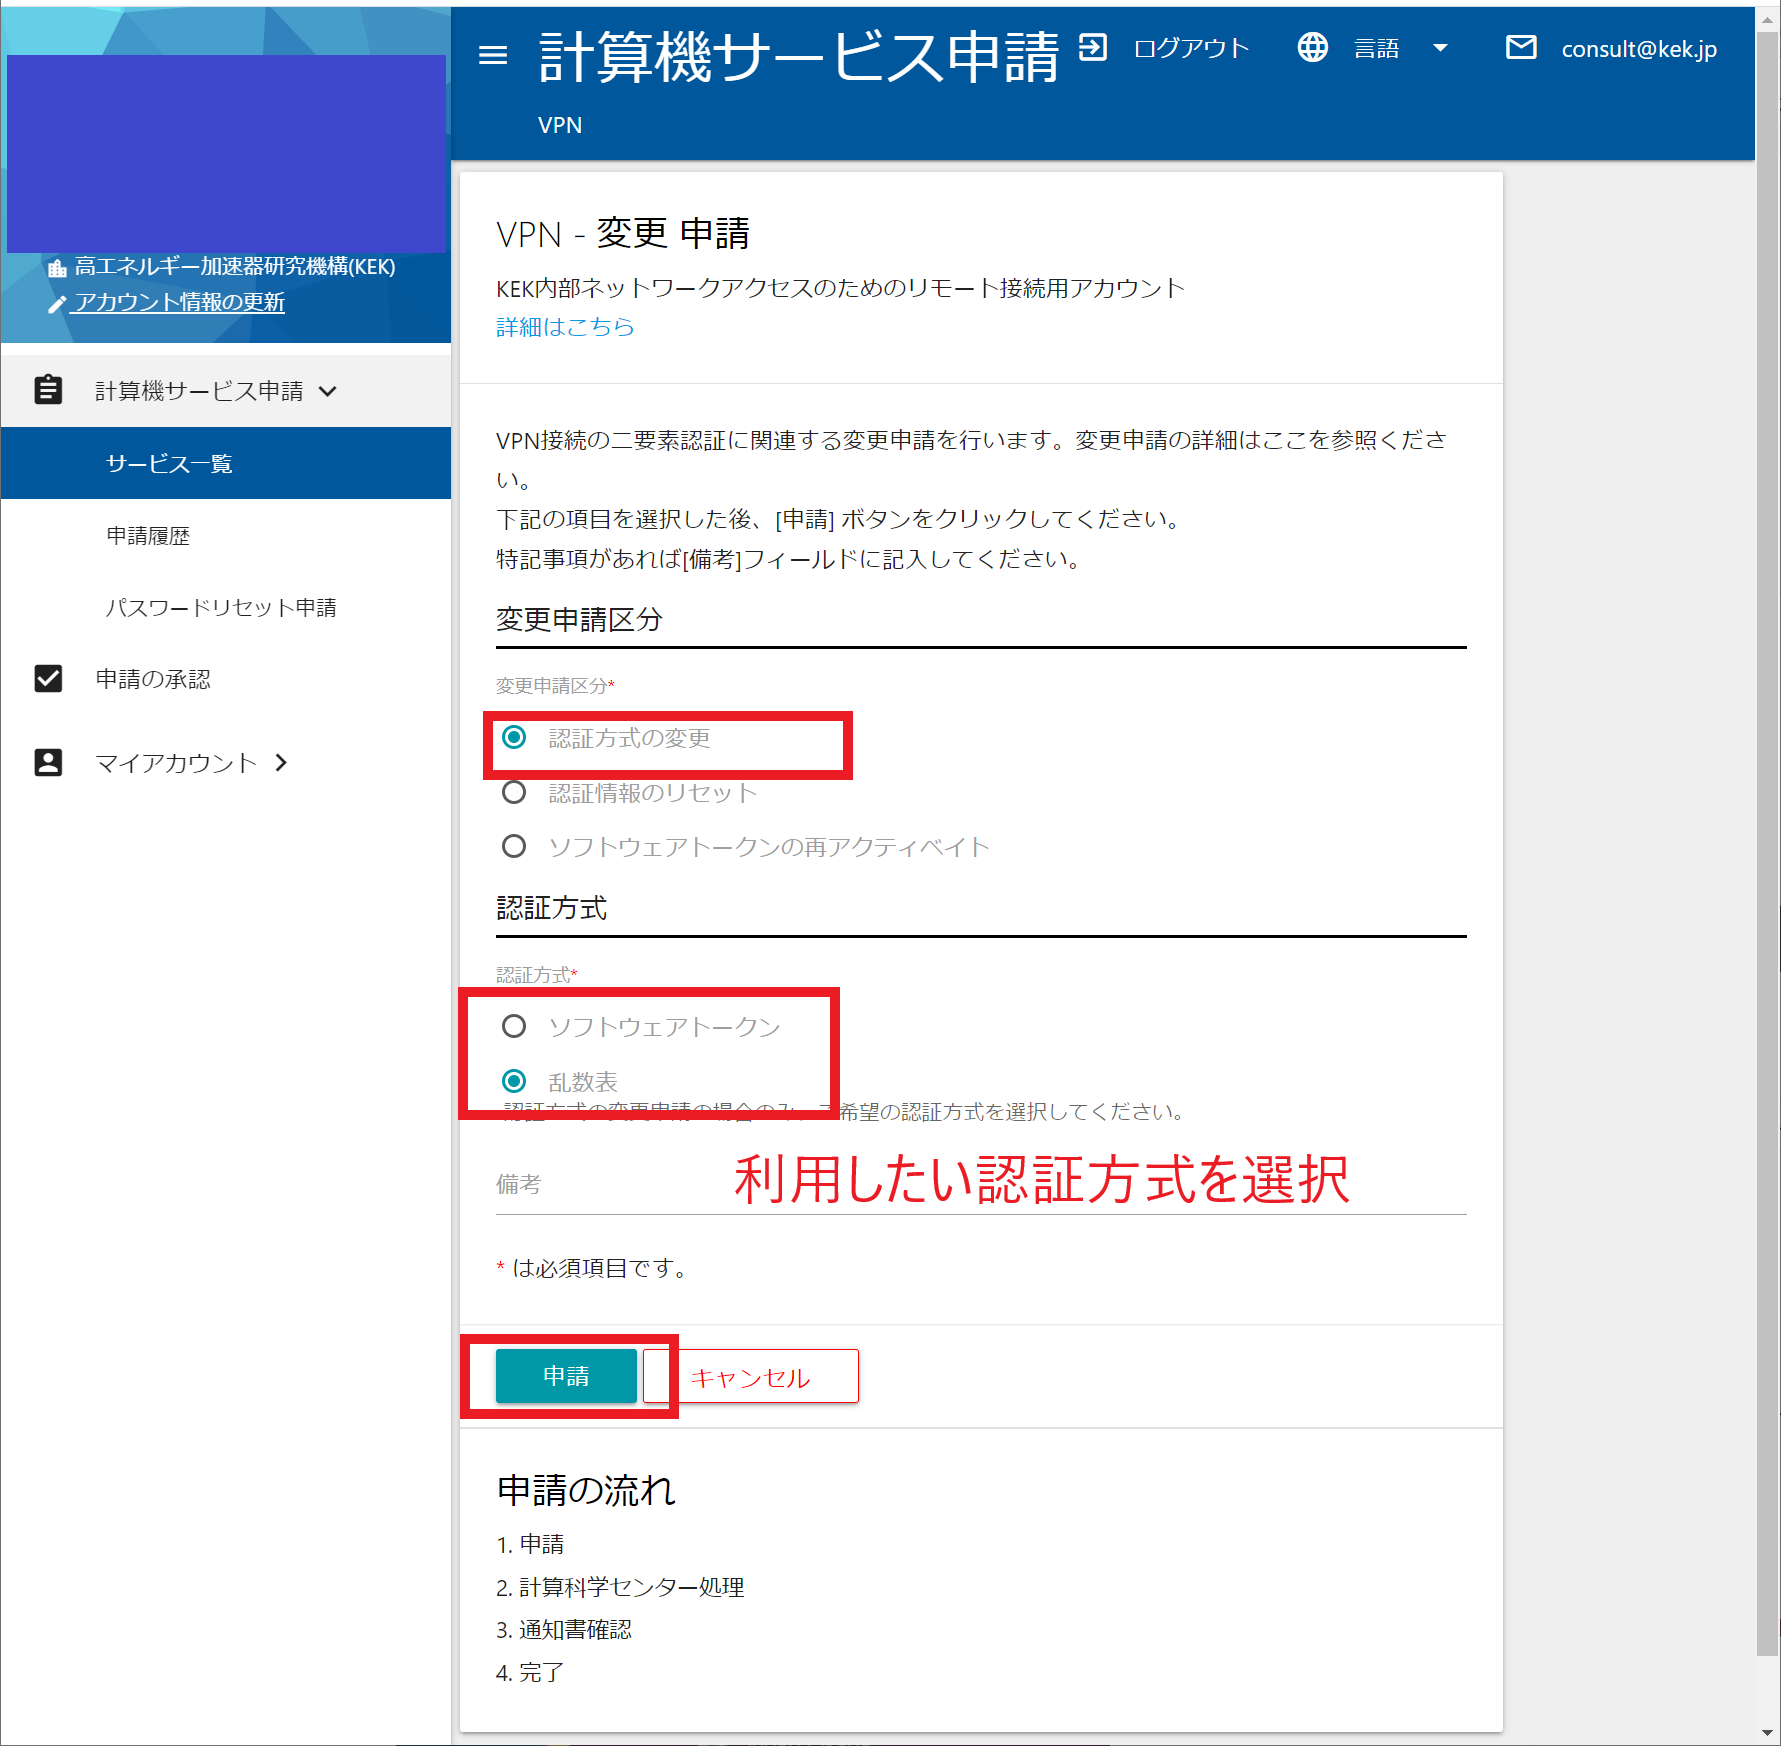Click the clipboard icon for 計算機サービス申請
1781x1746 pixels.
click(x=48, y=390)
